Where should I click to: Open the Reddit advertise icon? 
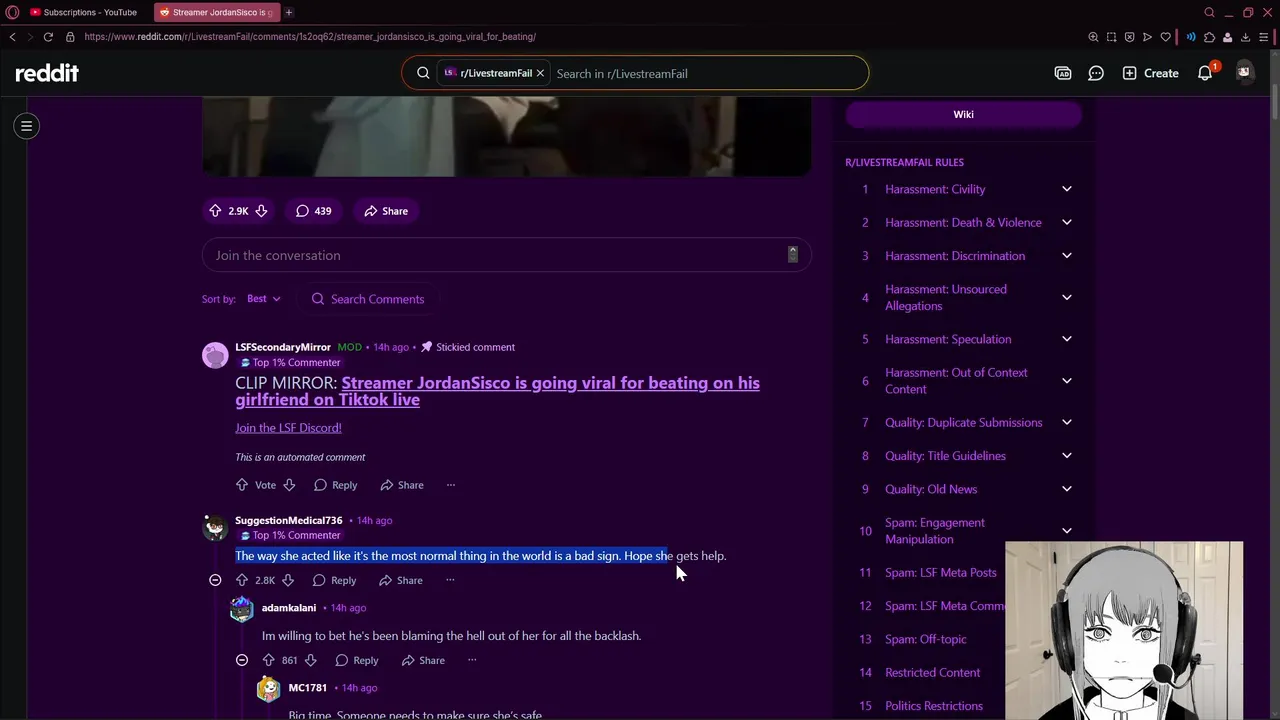coord(1063,73)
